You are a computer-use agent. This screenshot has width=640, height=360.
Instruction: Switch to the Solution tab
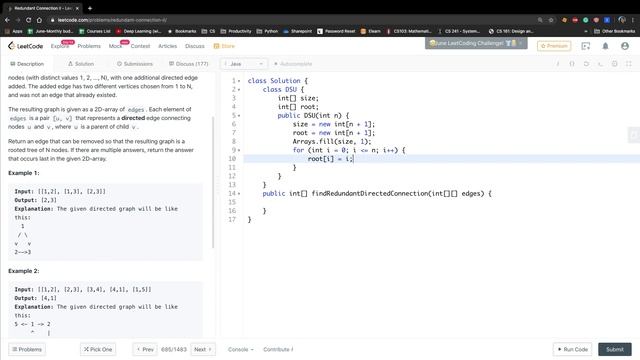click(81, 64)
